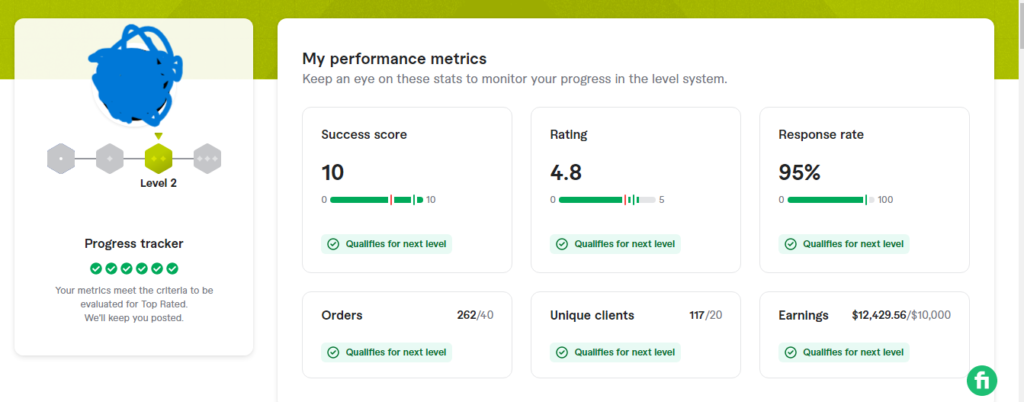
Task: Click the Earnings qualifies for next level badge
Action: (x=845, y=352)
